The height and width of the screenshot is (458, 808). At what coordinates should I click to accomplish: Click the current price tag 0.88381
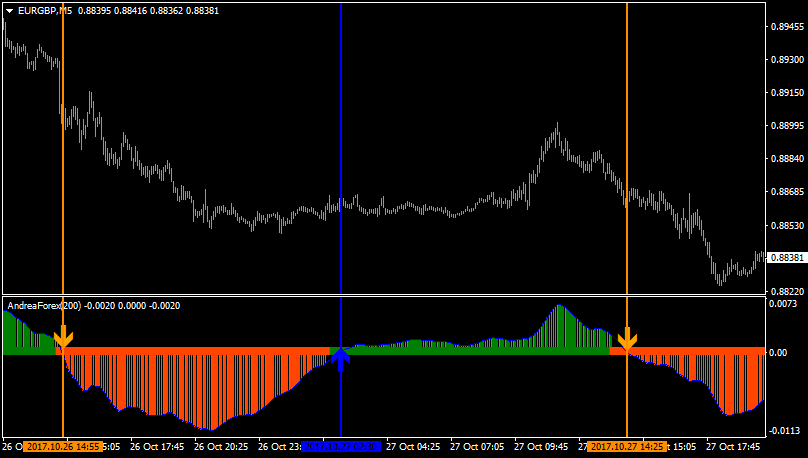pyautogui.click(x=786, y=257)
